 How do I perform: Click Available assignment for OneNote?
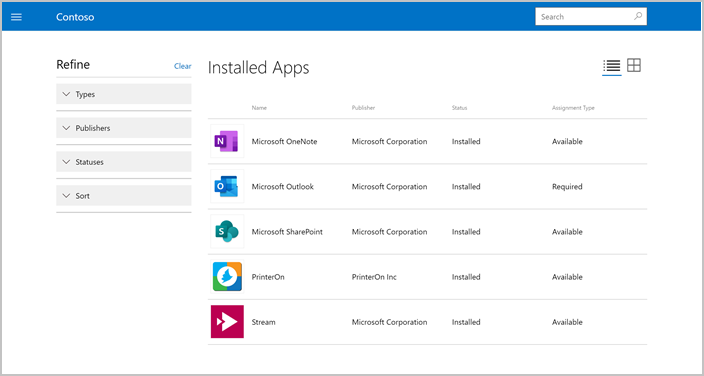[x=567, y=142]
